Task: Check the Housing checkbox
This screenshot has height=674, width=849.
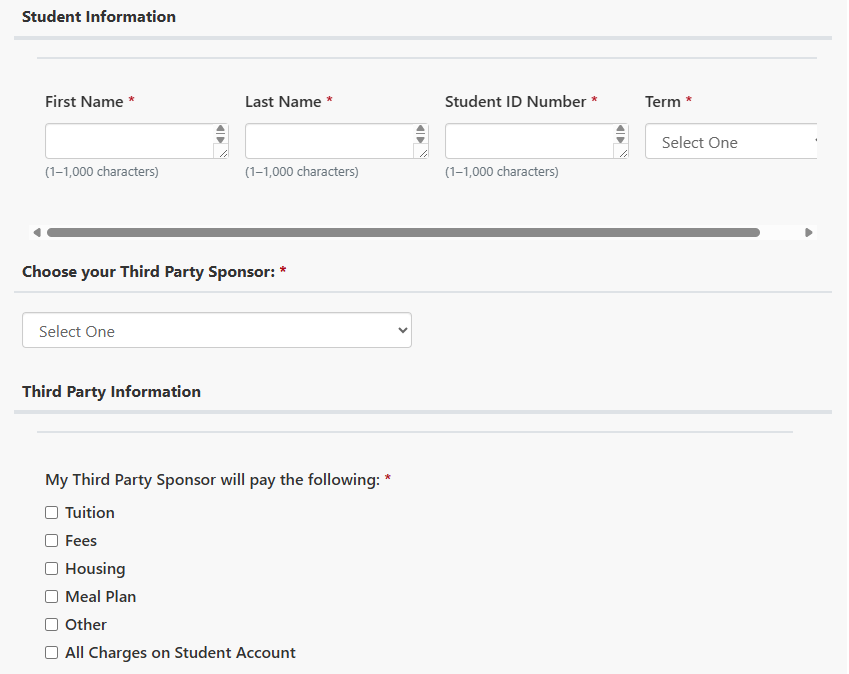Action: [51, 568]
